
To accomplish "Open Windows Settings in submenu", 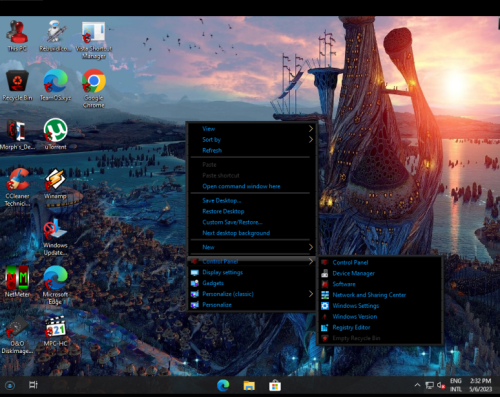I will [x=380, y=306].
